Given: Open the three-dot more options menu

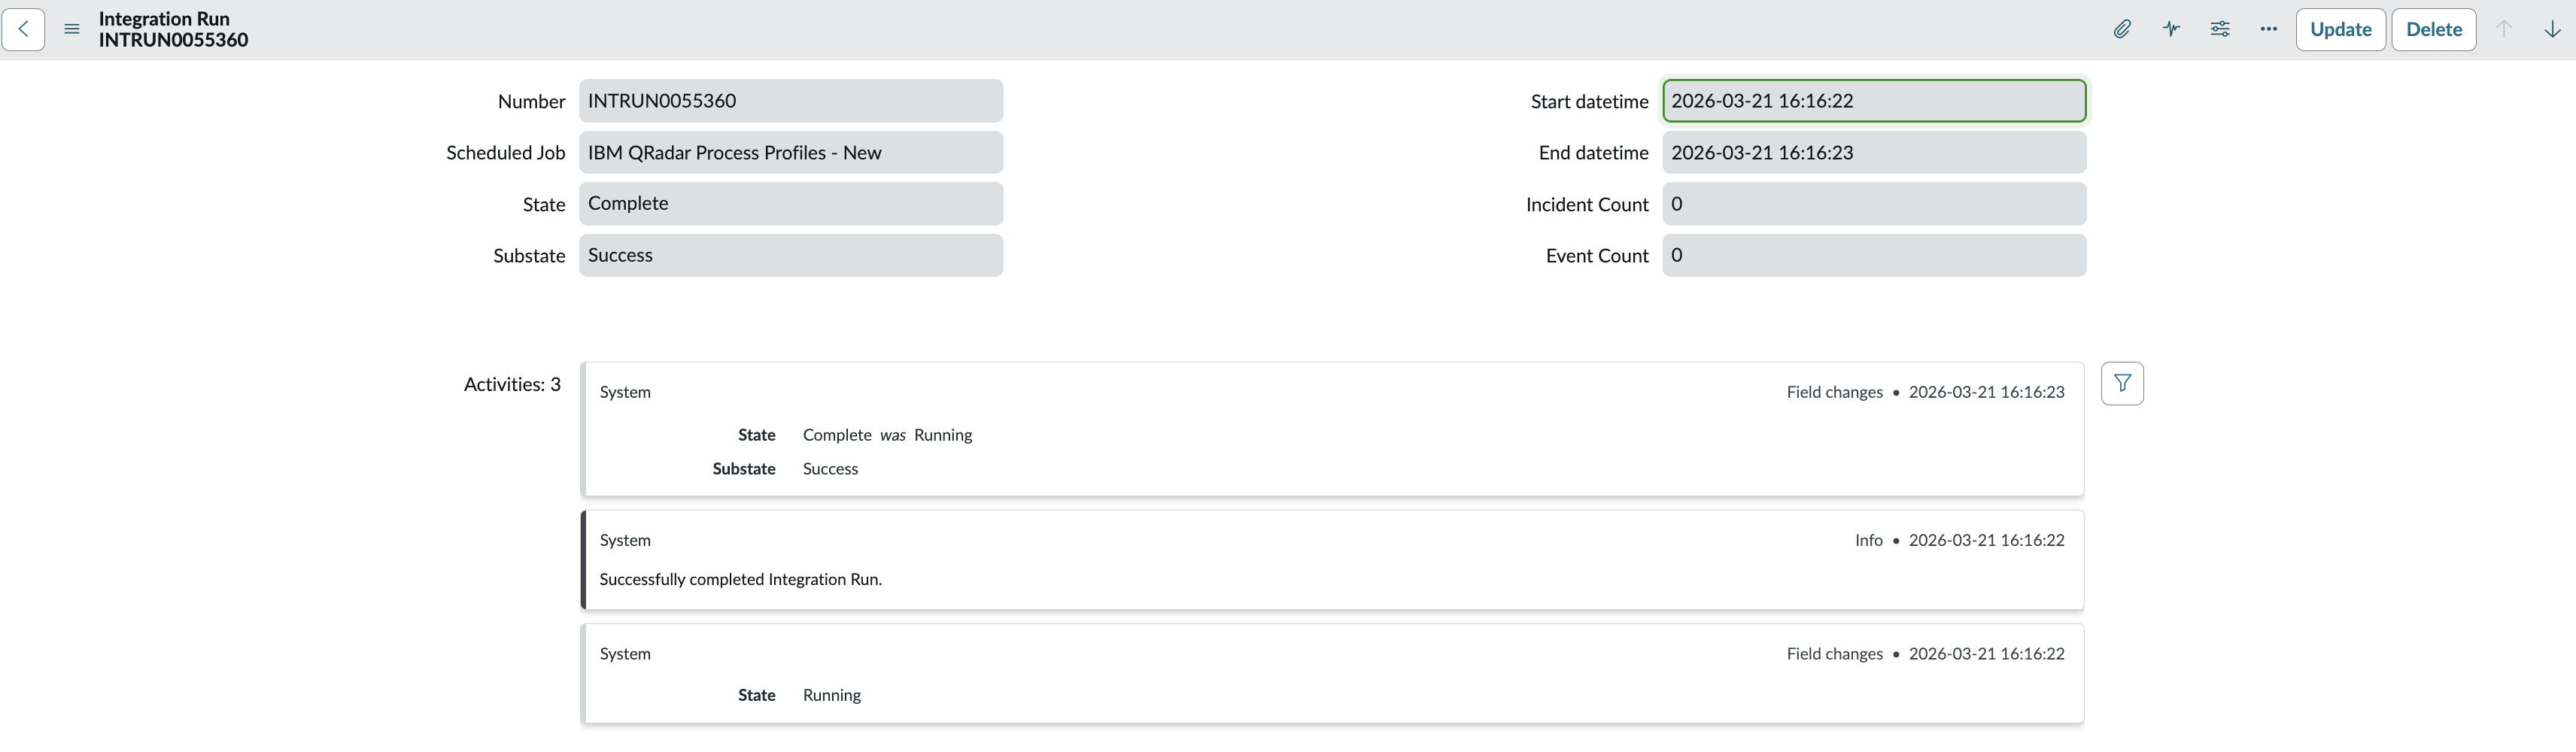Looking at the screenshot, I should 2268,29.
